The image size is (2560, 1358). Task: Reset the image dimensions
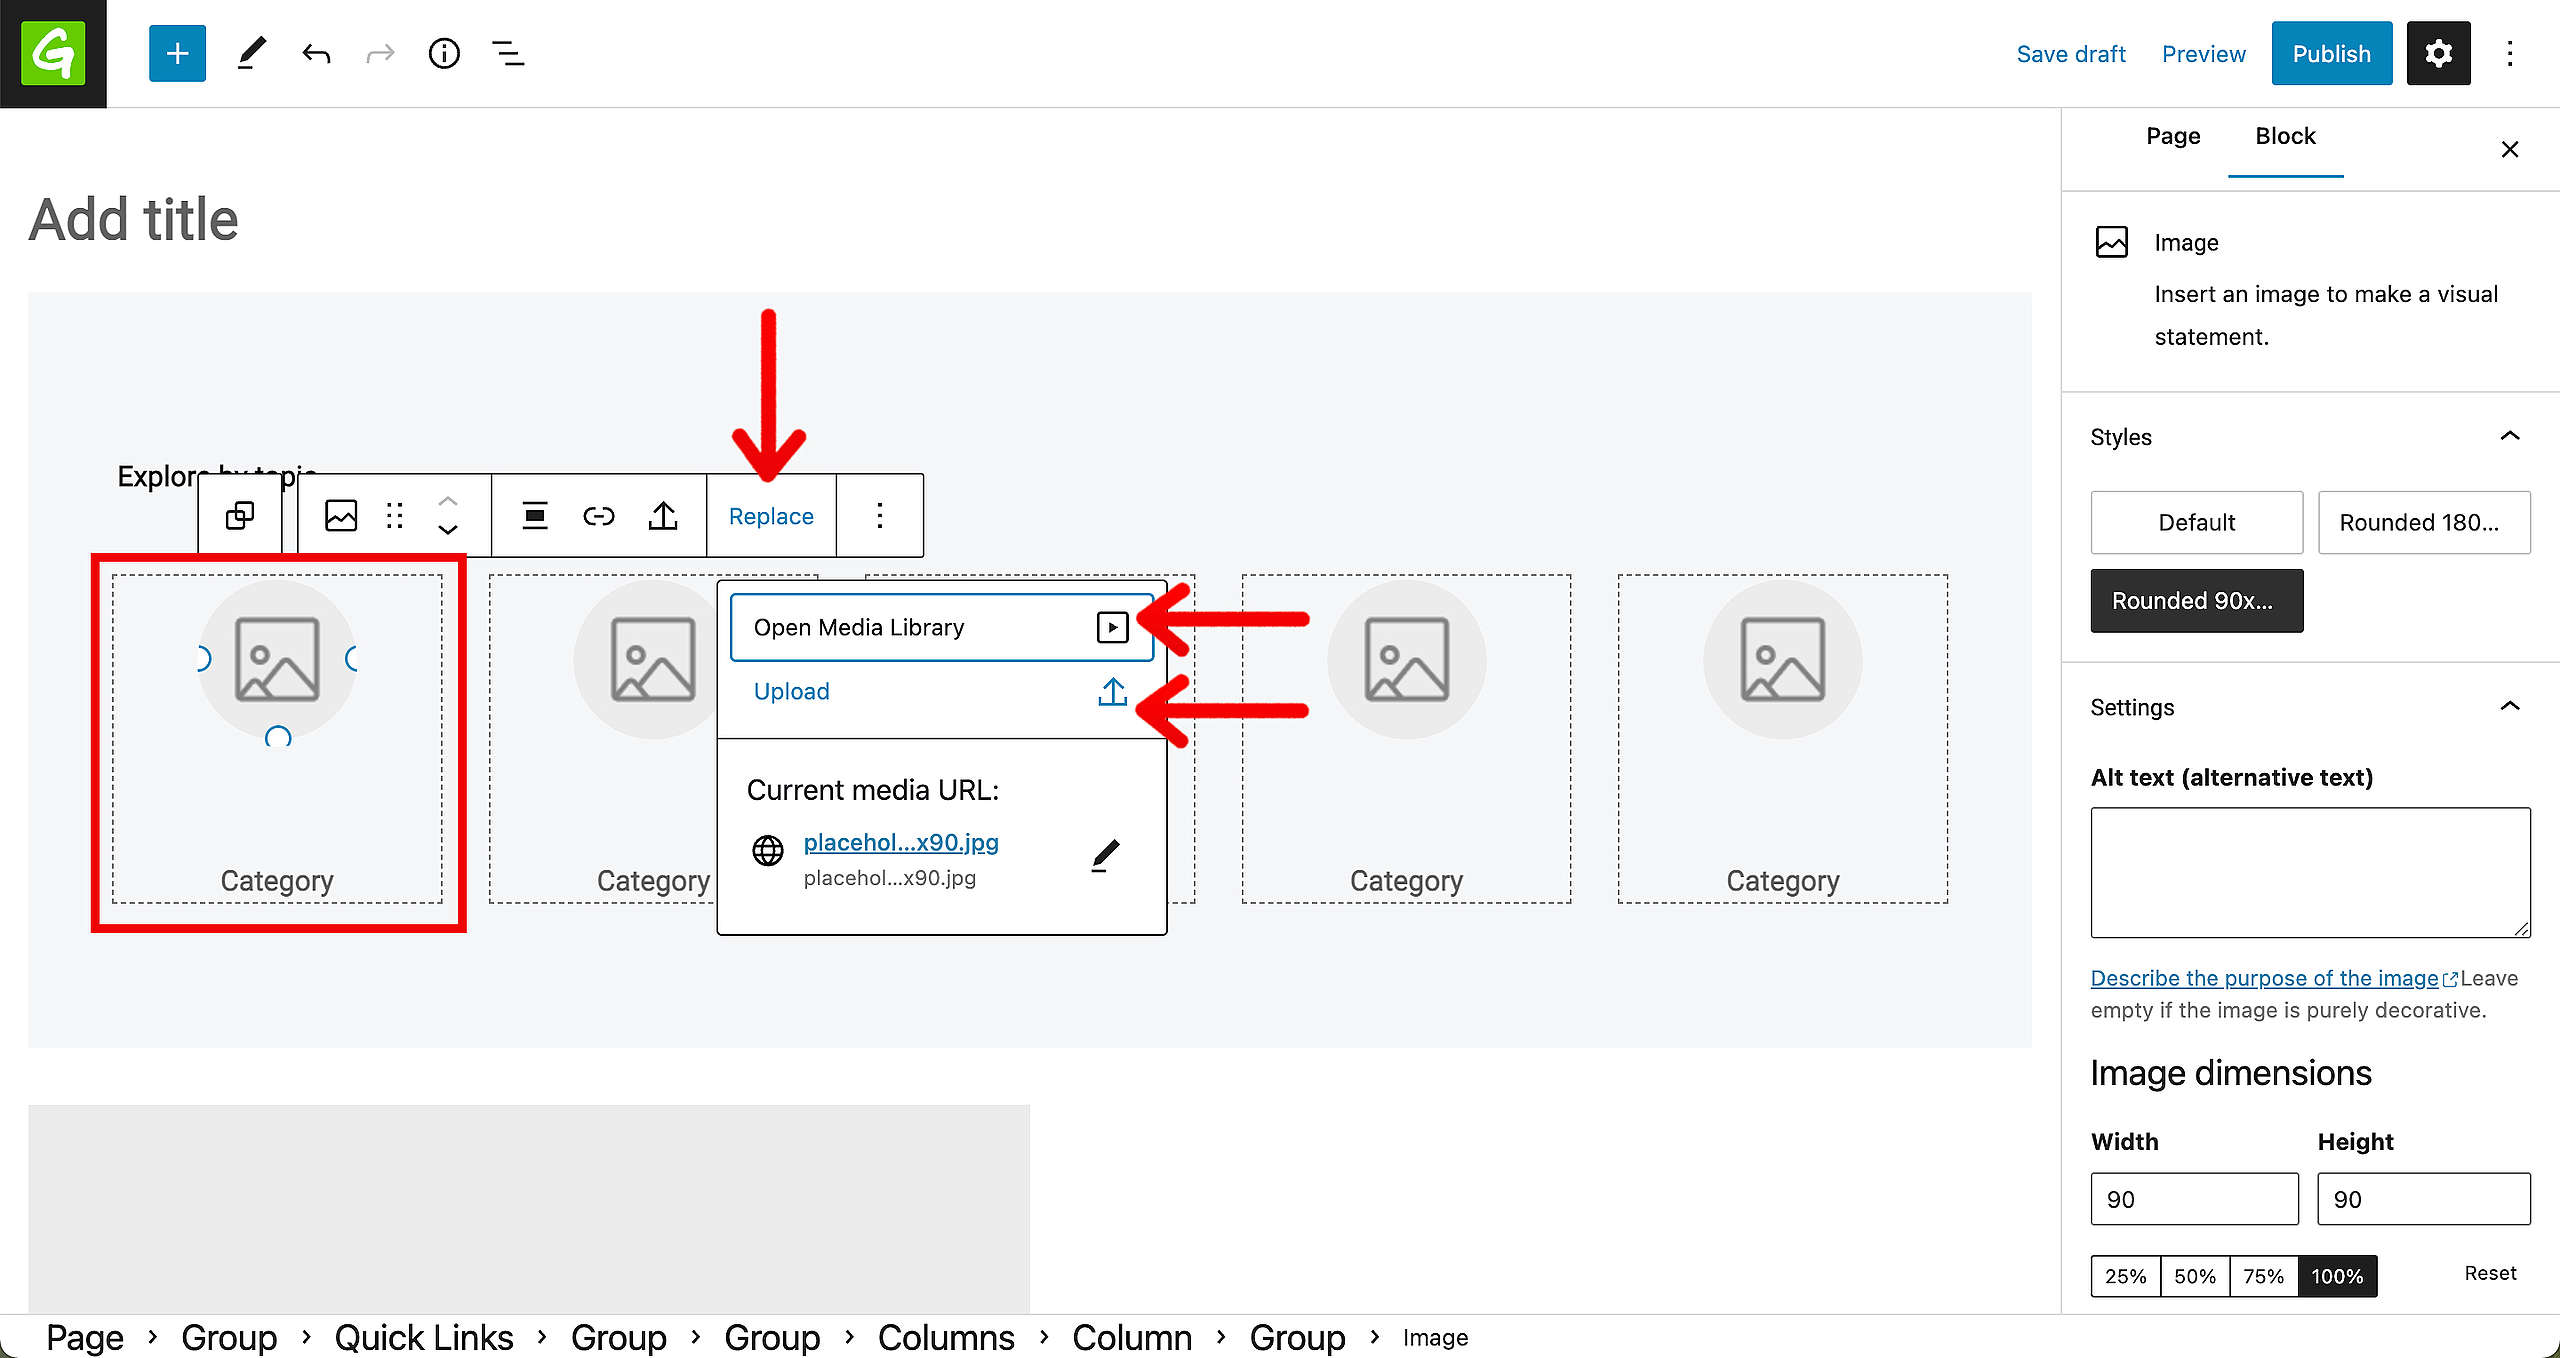pyautogui.click(x=2490, y=1273)
